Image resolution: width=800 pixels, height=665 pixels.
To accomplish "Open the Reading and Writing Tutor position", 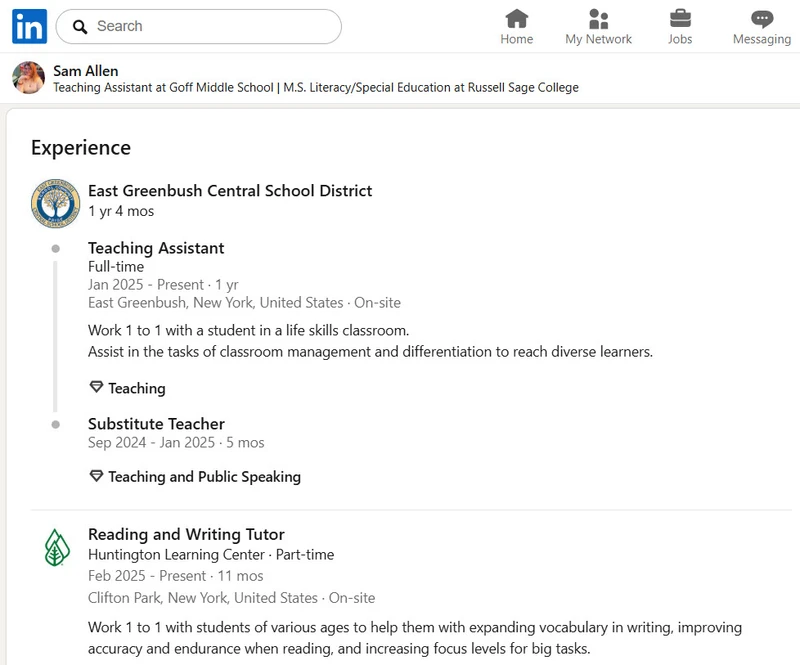I will pyautogui.click(x=186, y=534).
